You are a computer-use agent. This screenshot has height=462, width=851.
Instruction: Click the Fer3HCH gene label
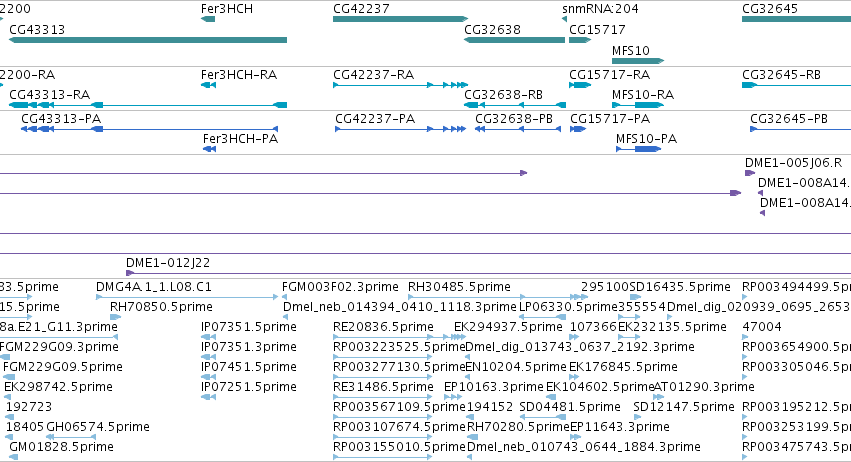[x=226, y=9]
